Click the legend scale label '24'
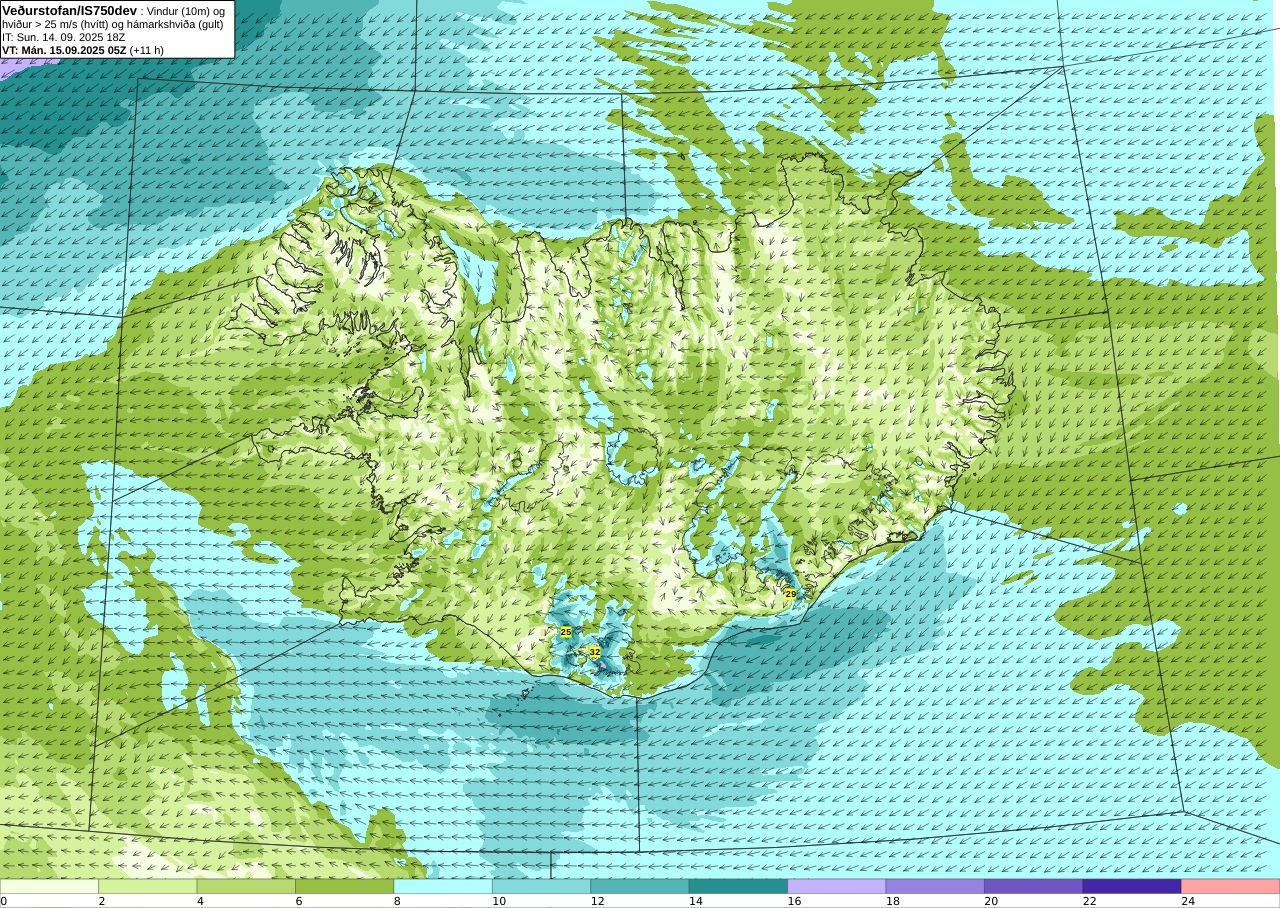The height and width of the screenshot is (908, 1280). pos(1188,901)
